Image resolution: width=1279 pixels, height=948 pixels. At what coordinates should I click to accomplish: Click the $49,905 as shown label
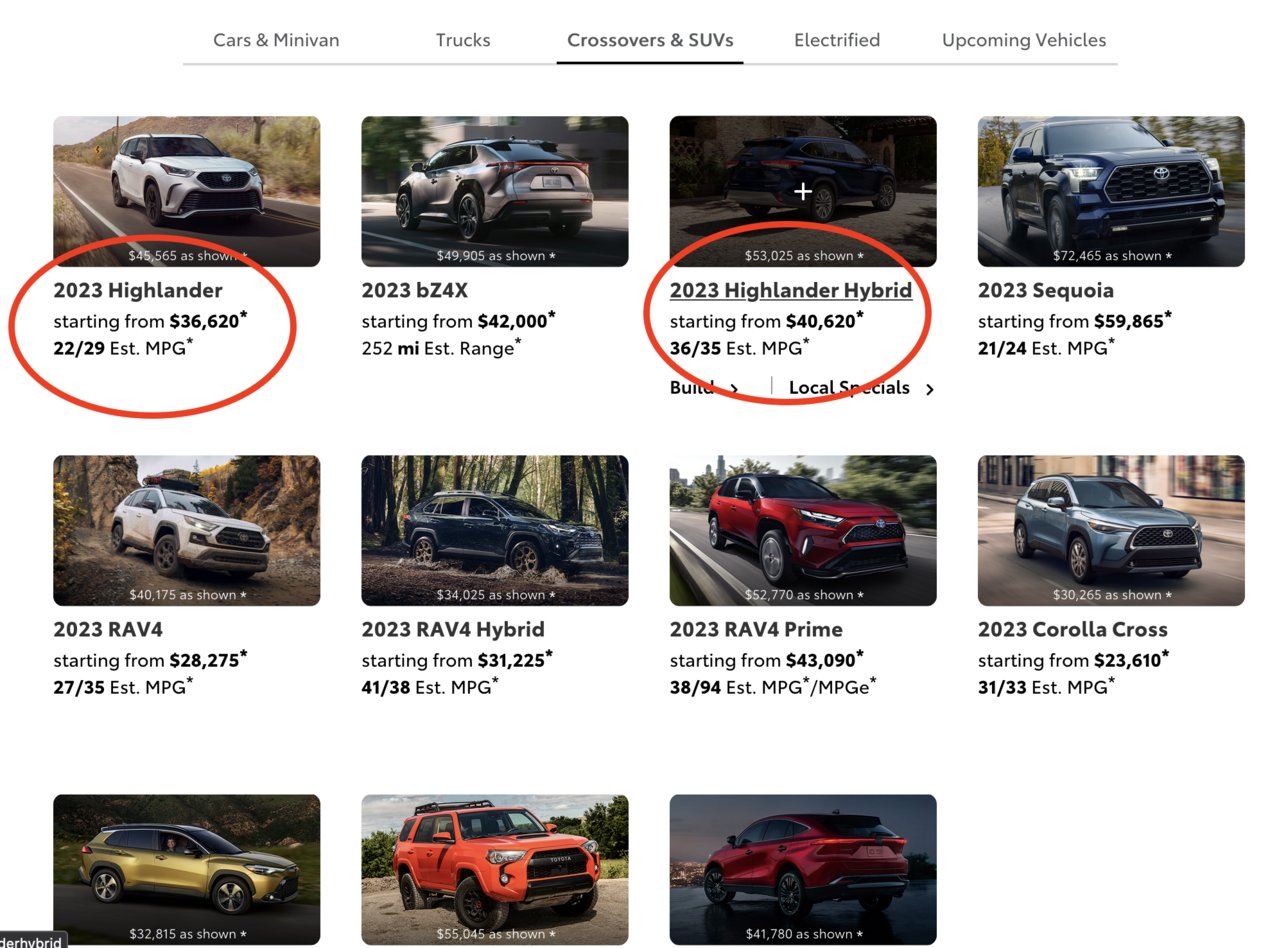495,256
